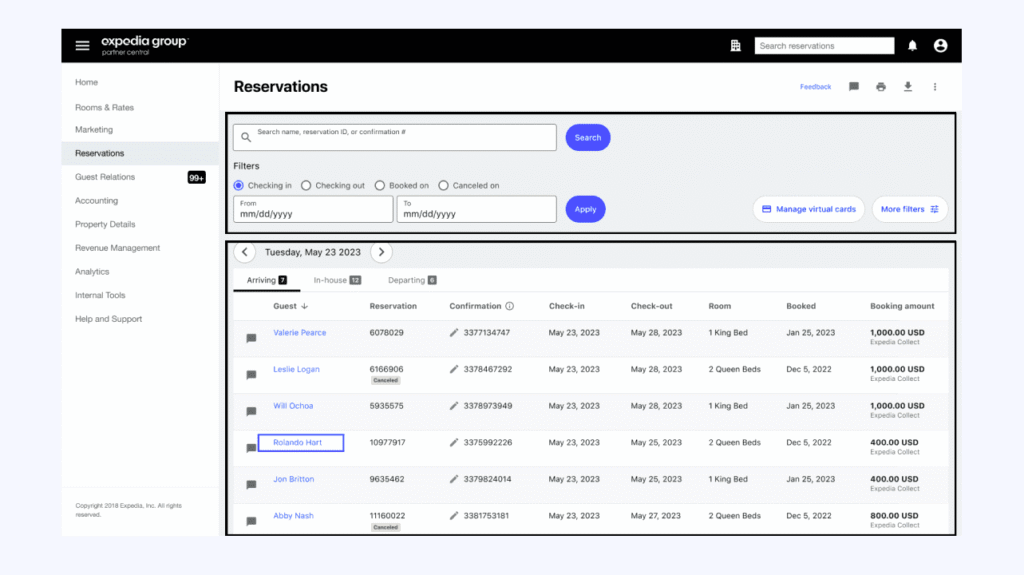Viewport: 1024px width, 575px height.
Task: Edit confirmation number 3377134747 with pencil icon
Action: click(454, 333)
